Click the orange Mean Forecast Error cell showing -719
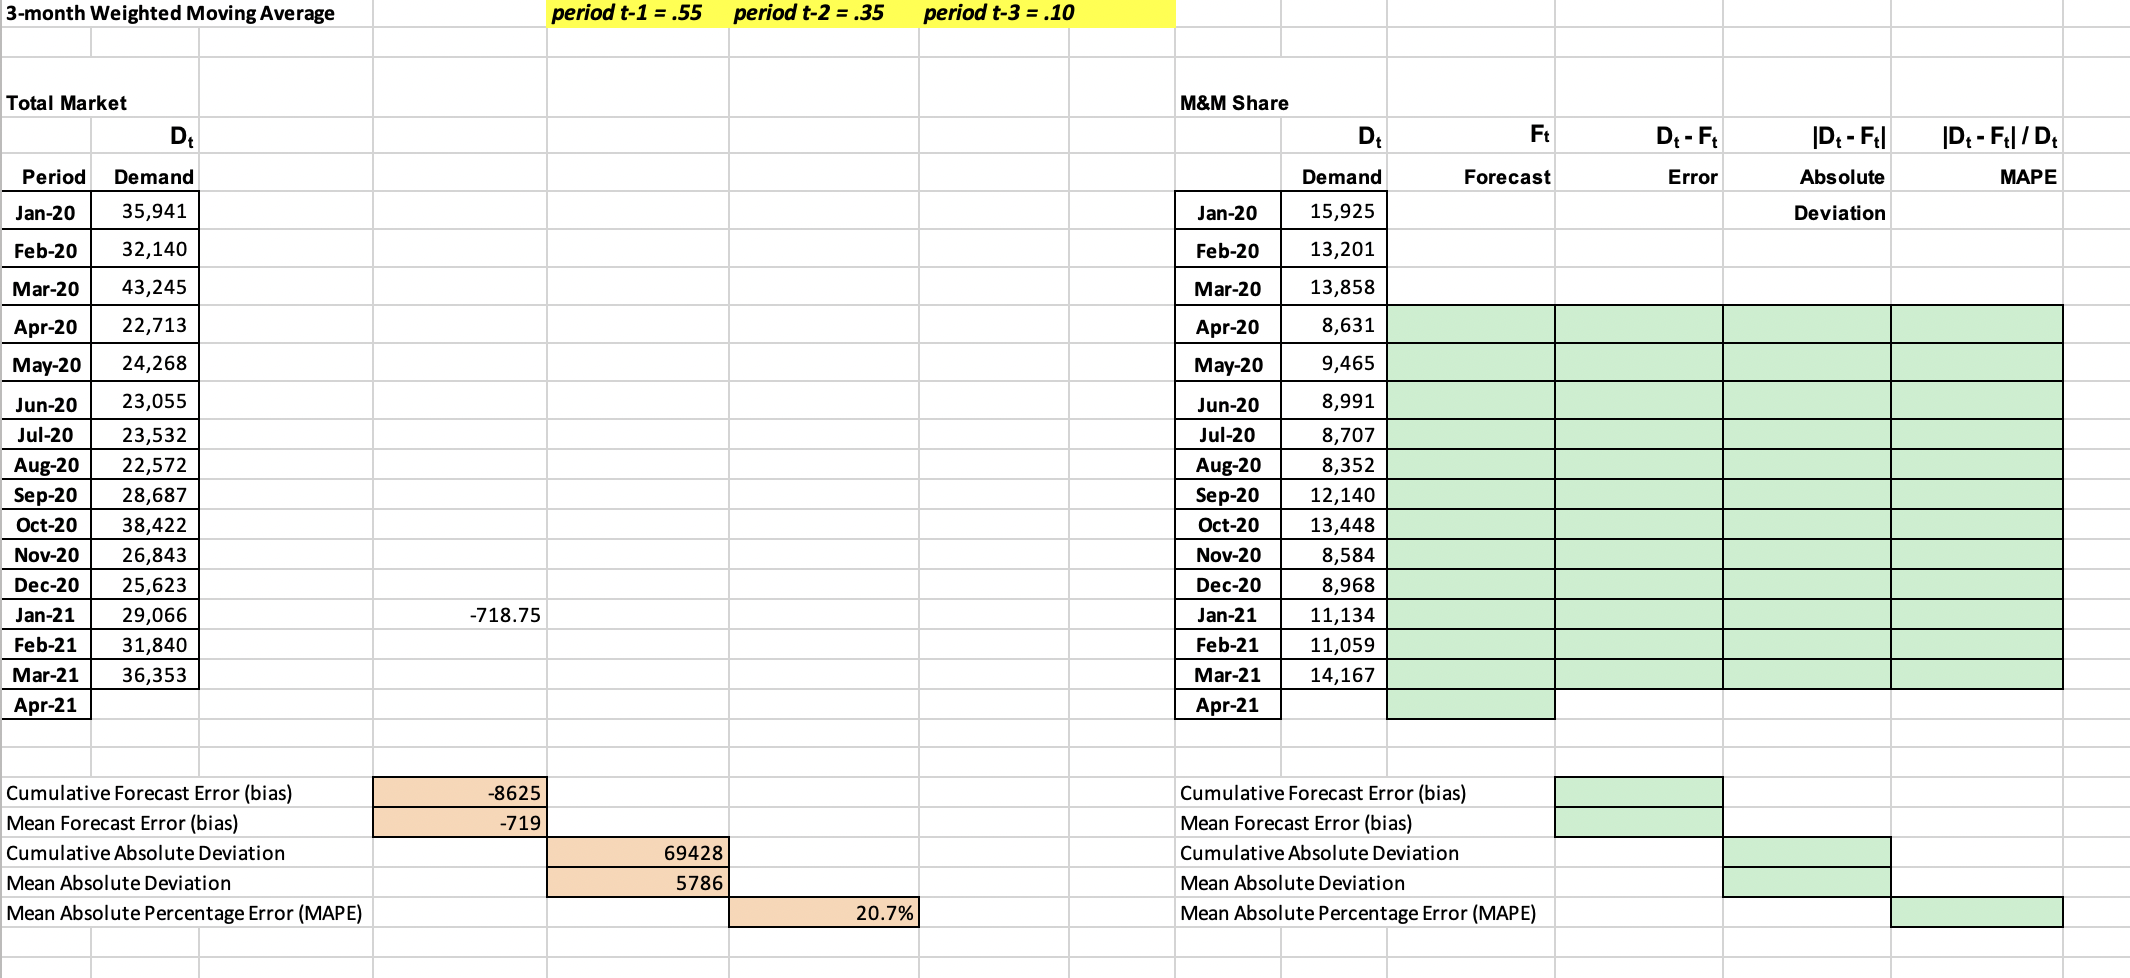Viewport: 2130px width, 978px height. [458, 822]
